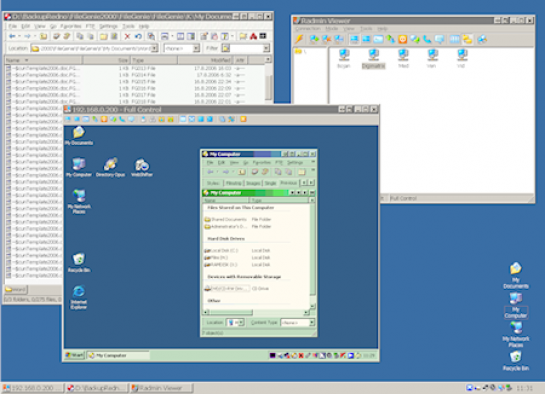Screen dimensions: 545x394
Task: Open the <None> dropdown in FileGenie location bar
Action: [x=196, y=48]
